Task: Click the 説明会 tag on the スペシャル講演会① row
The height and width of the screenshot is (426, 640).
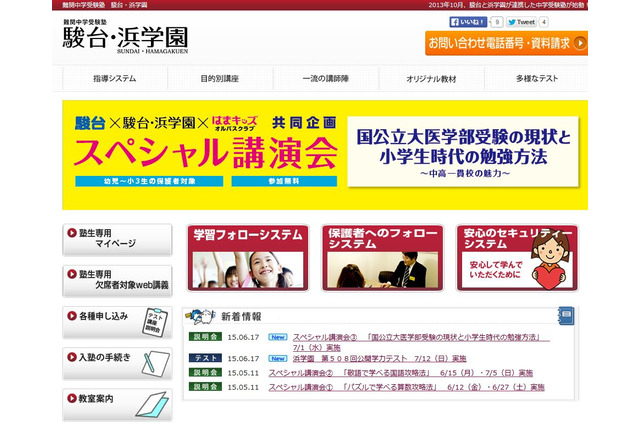Action: (x=205, y=386)
